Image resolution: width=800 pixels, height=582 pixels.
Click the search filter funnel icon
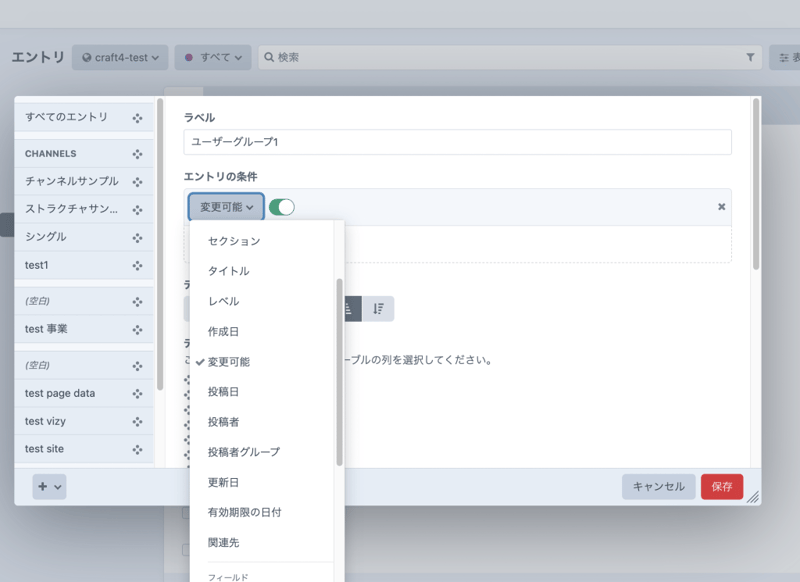point(750,58)
